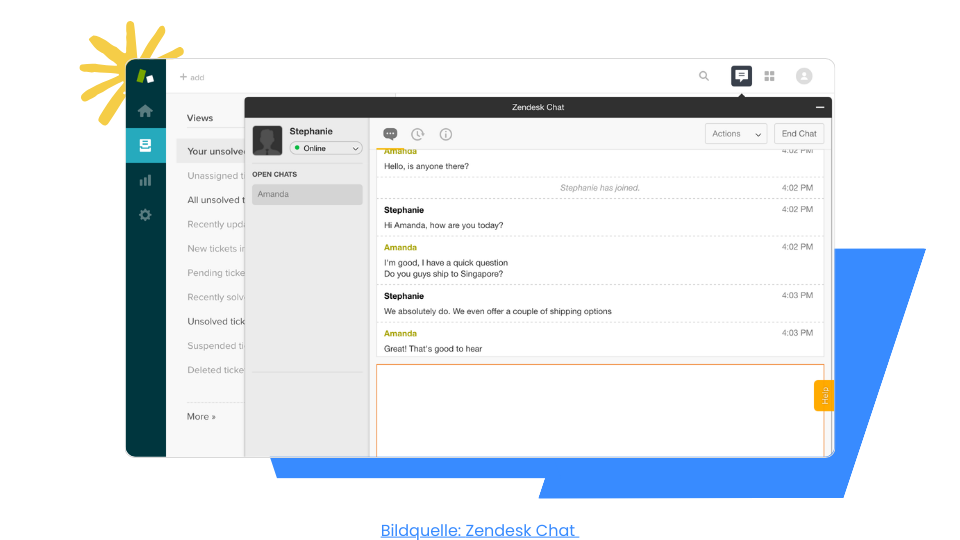Select the Unassigned tickets view
The image size is (960, 540).
[216, 176]
